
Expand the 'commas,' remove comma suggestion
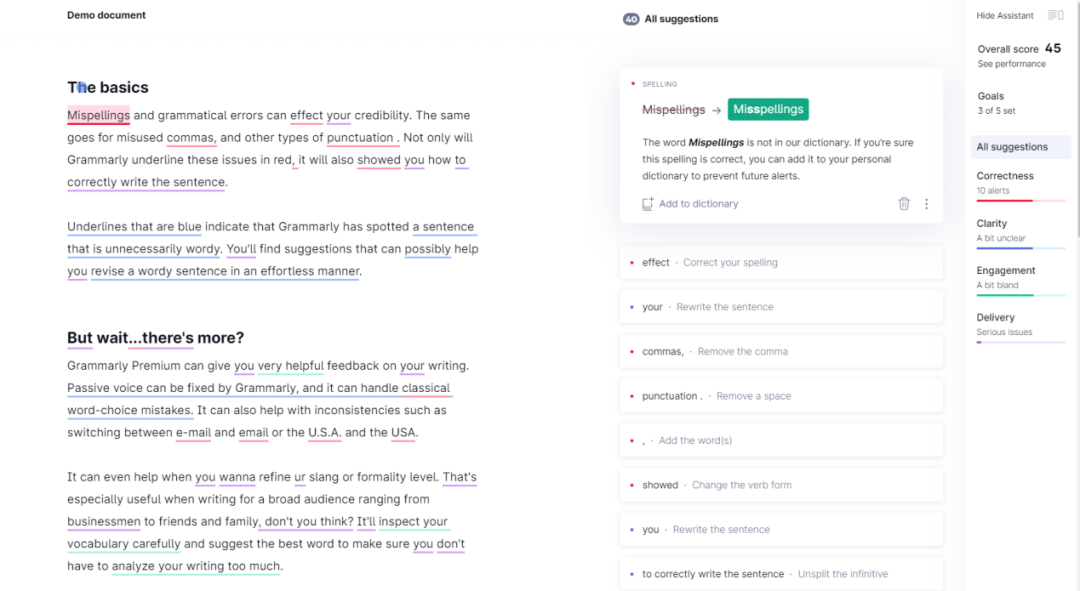(781, 352)
